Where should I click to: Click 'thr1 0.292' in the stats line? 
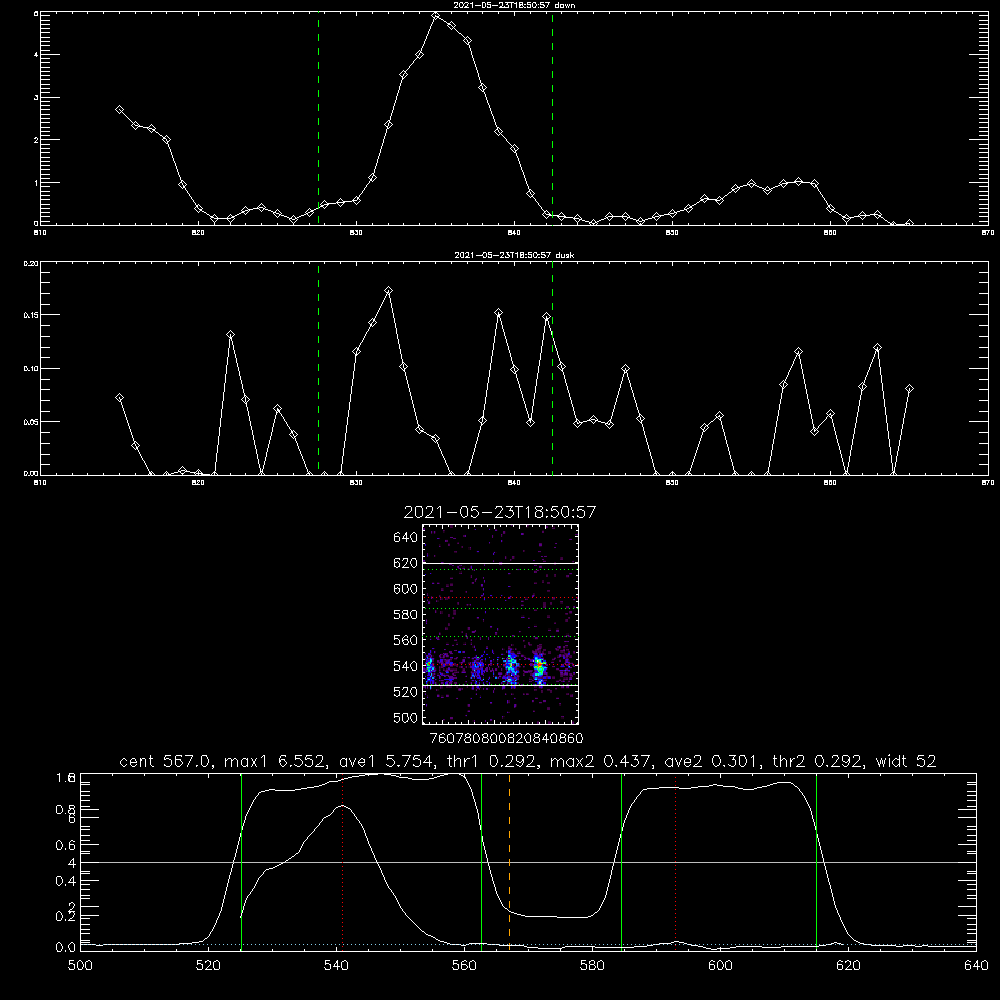point(495,761)
